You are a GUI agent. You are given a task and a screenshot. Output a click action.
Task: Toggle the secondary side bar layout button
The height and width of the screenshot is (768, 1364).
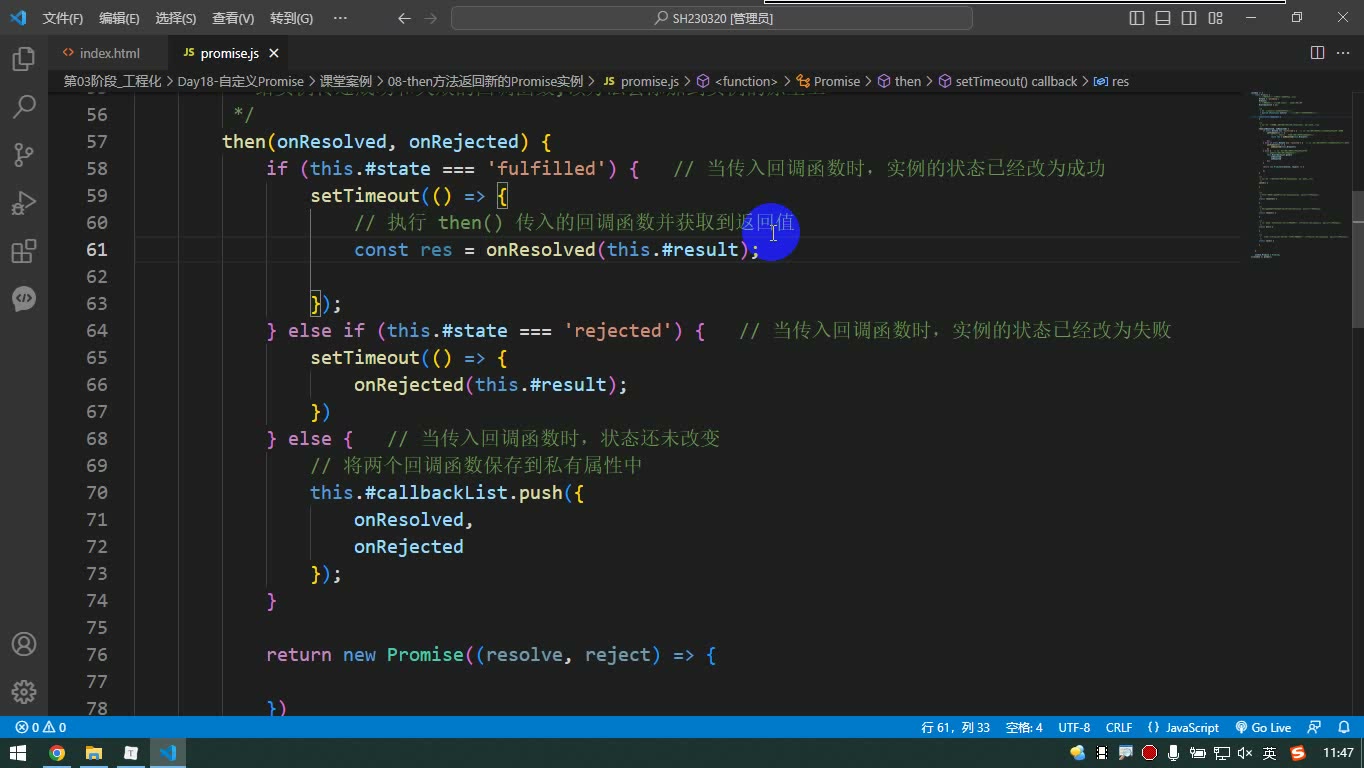[1189, 18]
